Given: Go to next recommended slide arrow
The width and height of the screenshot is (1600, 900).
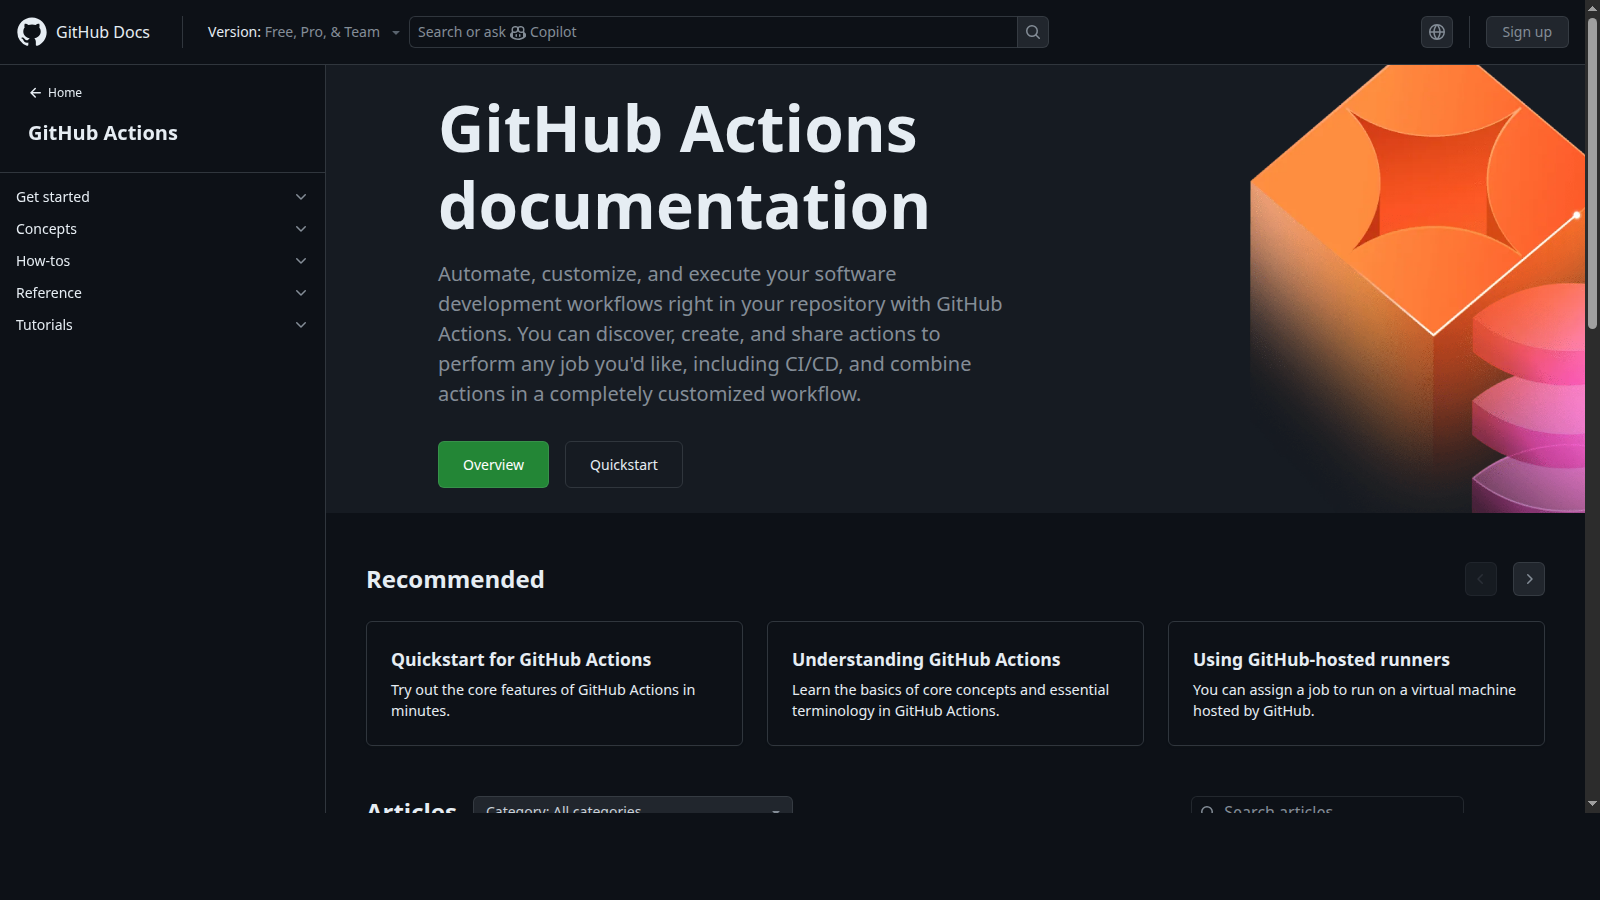Looking at the screenshot, I should (x=1529, y=579).
